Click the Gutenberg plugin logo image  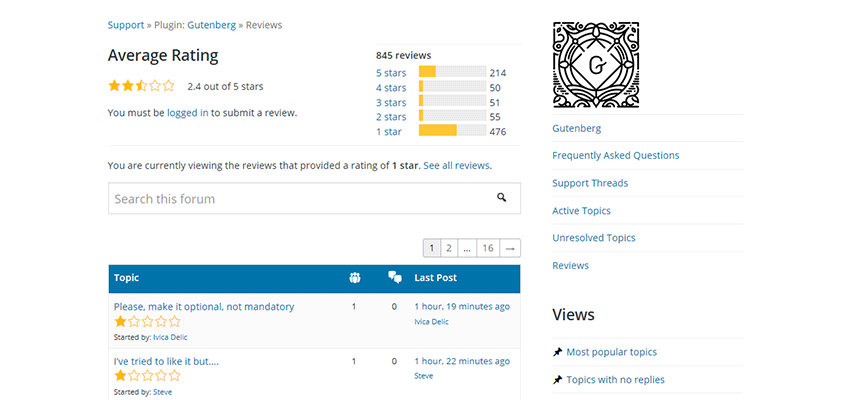(596, 65)
